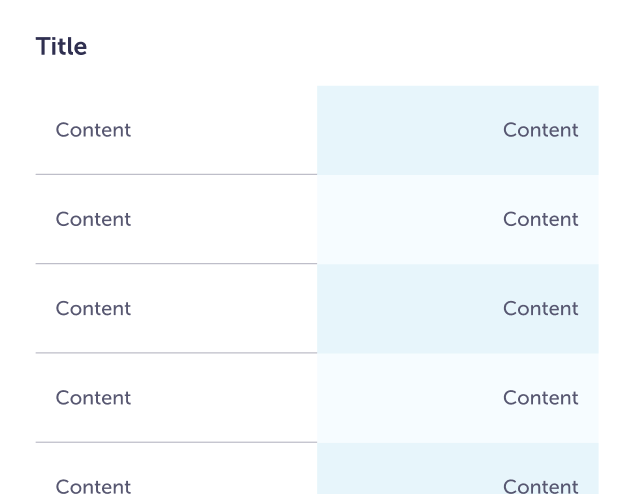Pick the fourth row's left Content text
The width and height of the screenshot is (630, 494).
[93, 398]
